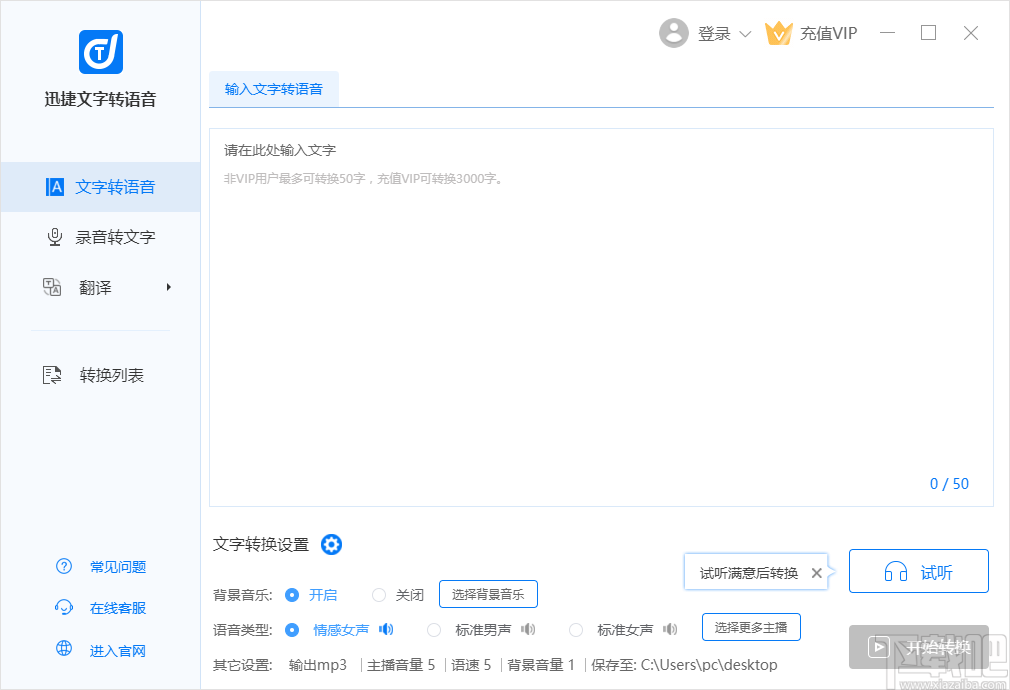Click the 选择背景音乐 button
This screenshot has height=690, width=1010.
pos(488,594)
